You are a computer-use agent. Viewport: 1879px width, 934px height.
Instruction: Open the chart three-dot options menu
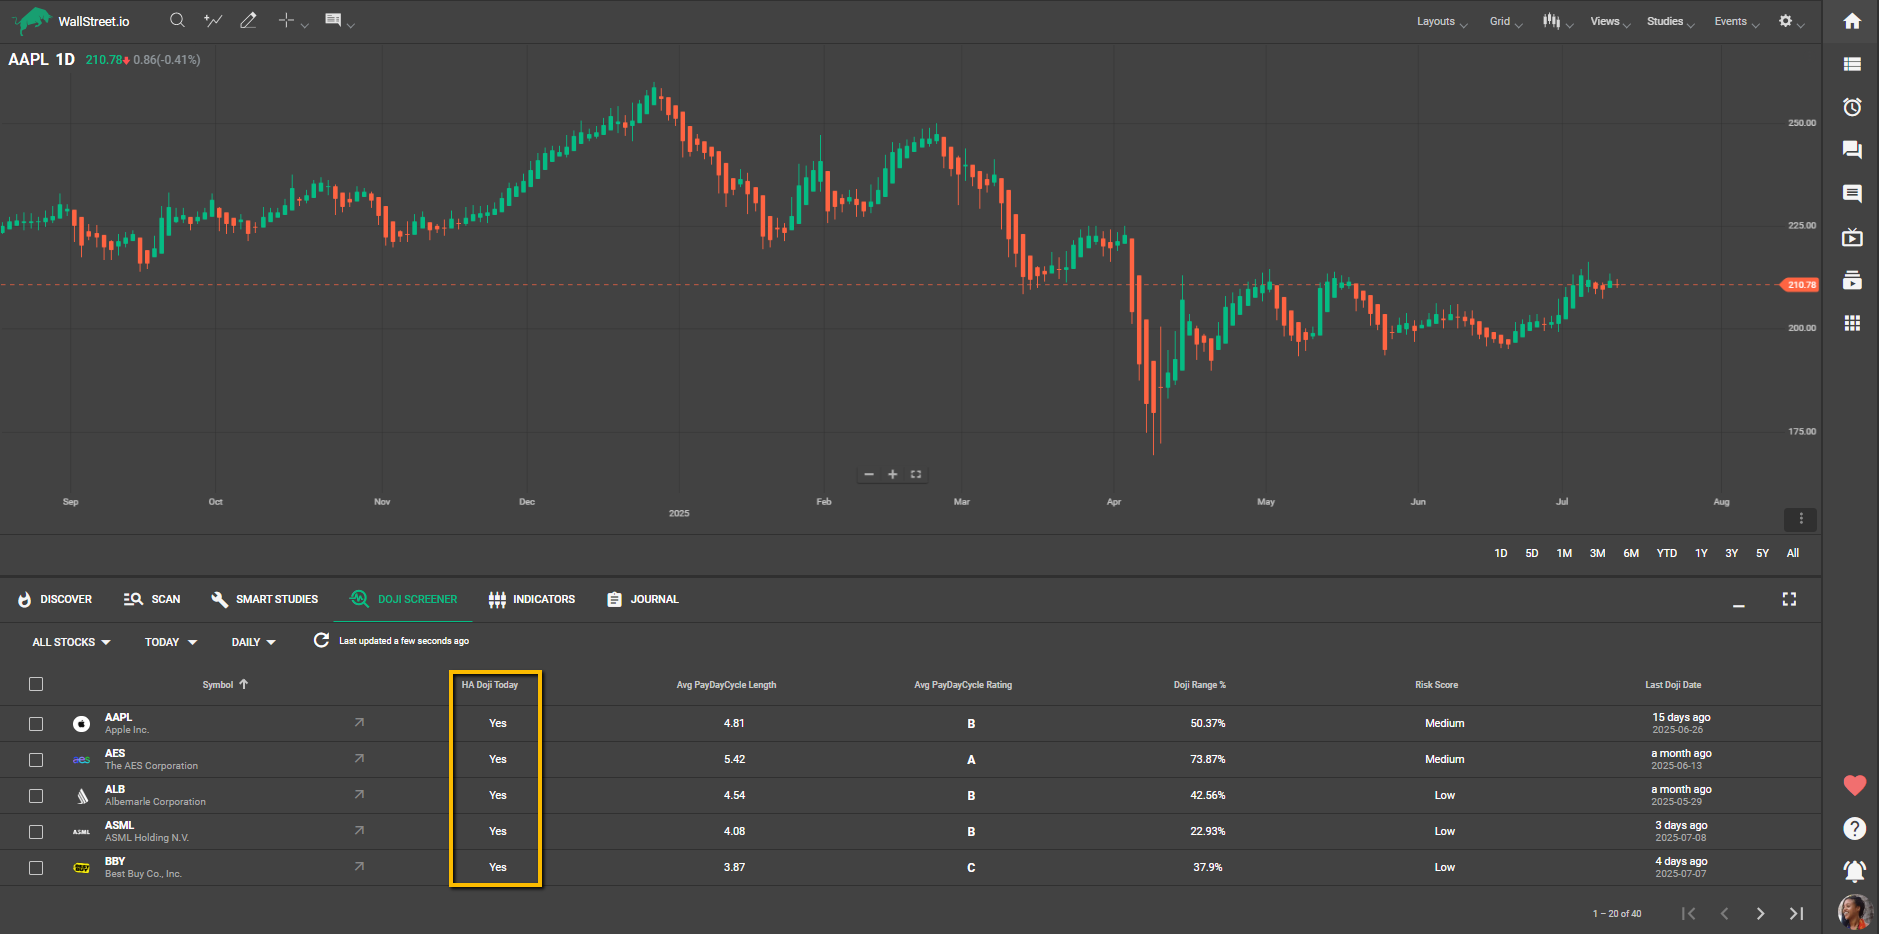1801,519
